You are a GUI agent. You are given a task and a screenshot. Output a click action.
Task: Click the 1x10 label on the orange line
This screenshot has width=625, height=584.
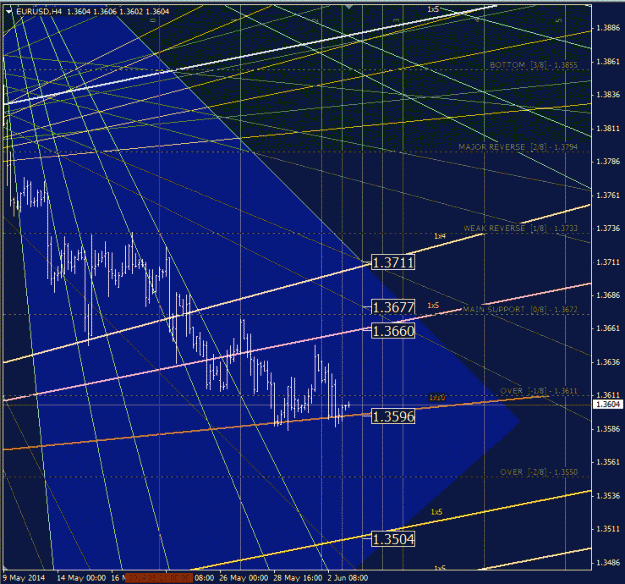[x=437, y=398]
